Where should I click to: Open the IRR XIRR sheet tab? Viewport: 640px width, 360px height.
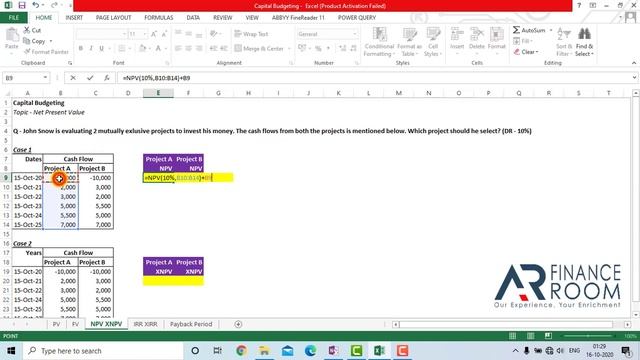click(145, 324)
